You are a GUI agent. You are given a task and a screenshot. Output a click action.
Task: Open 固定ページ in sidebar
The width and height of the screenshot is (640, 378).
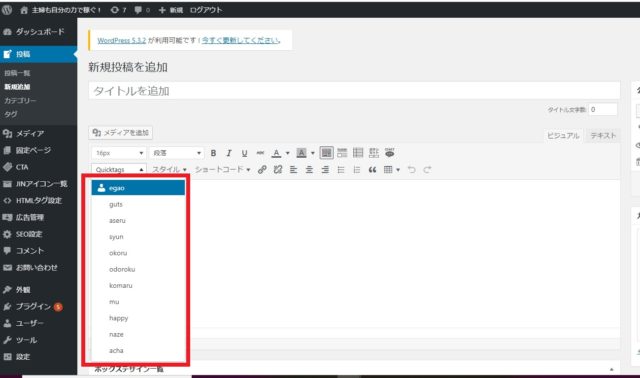coord(38,150)
